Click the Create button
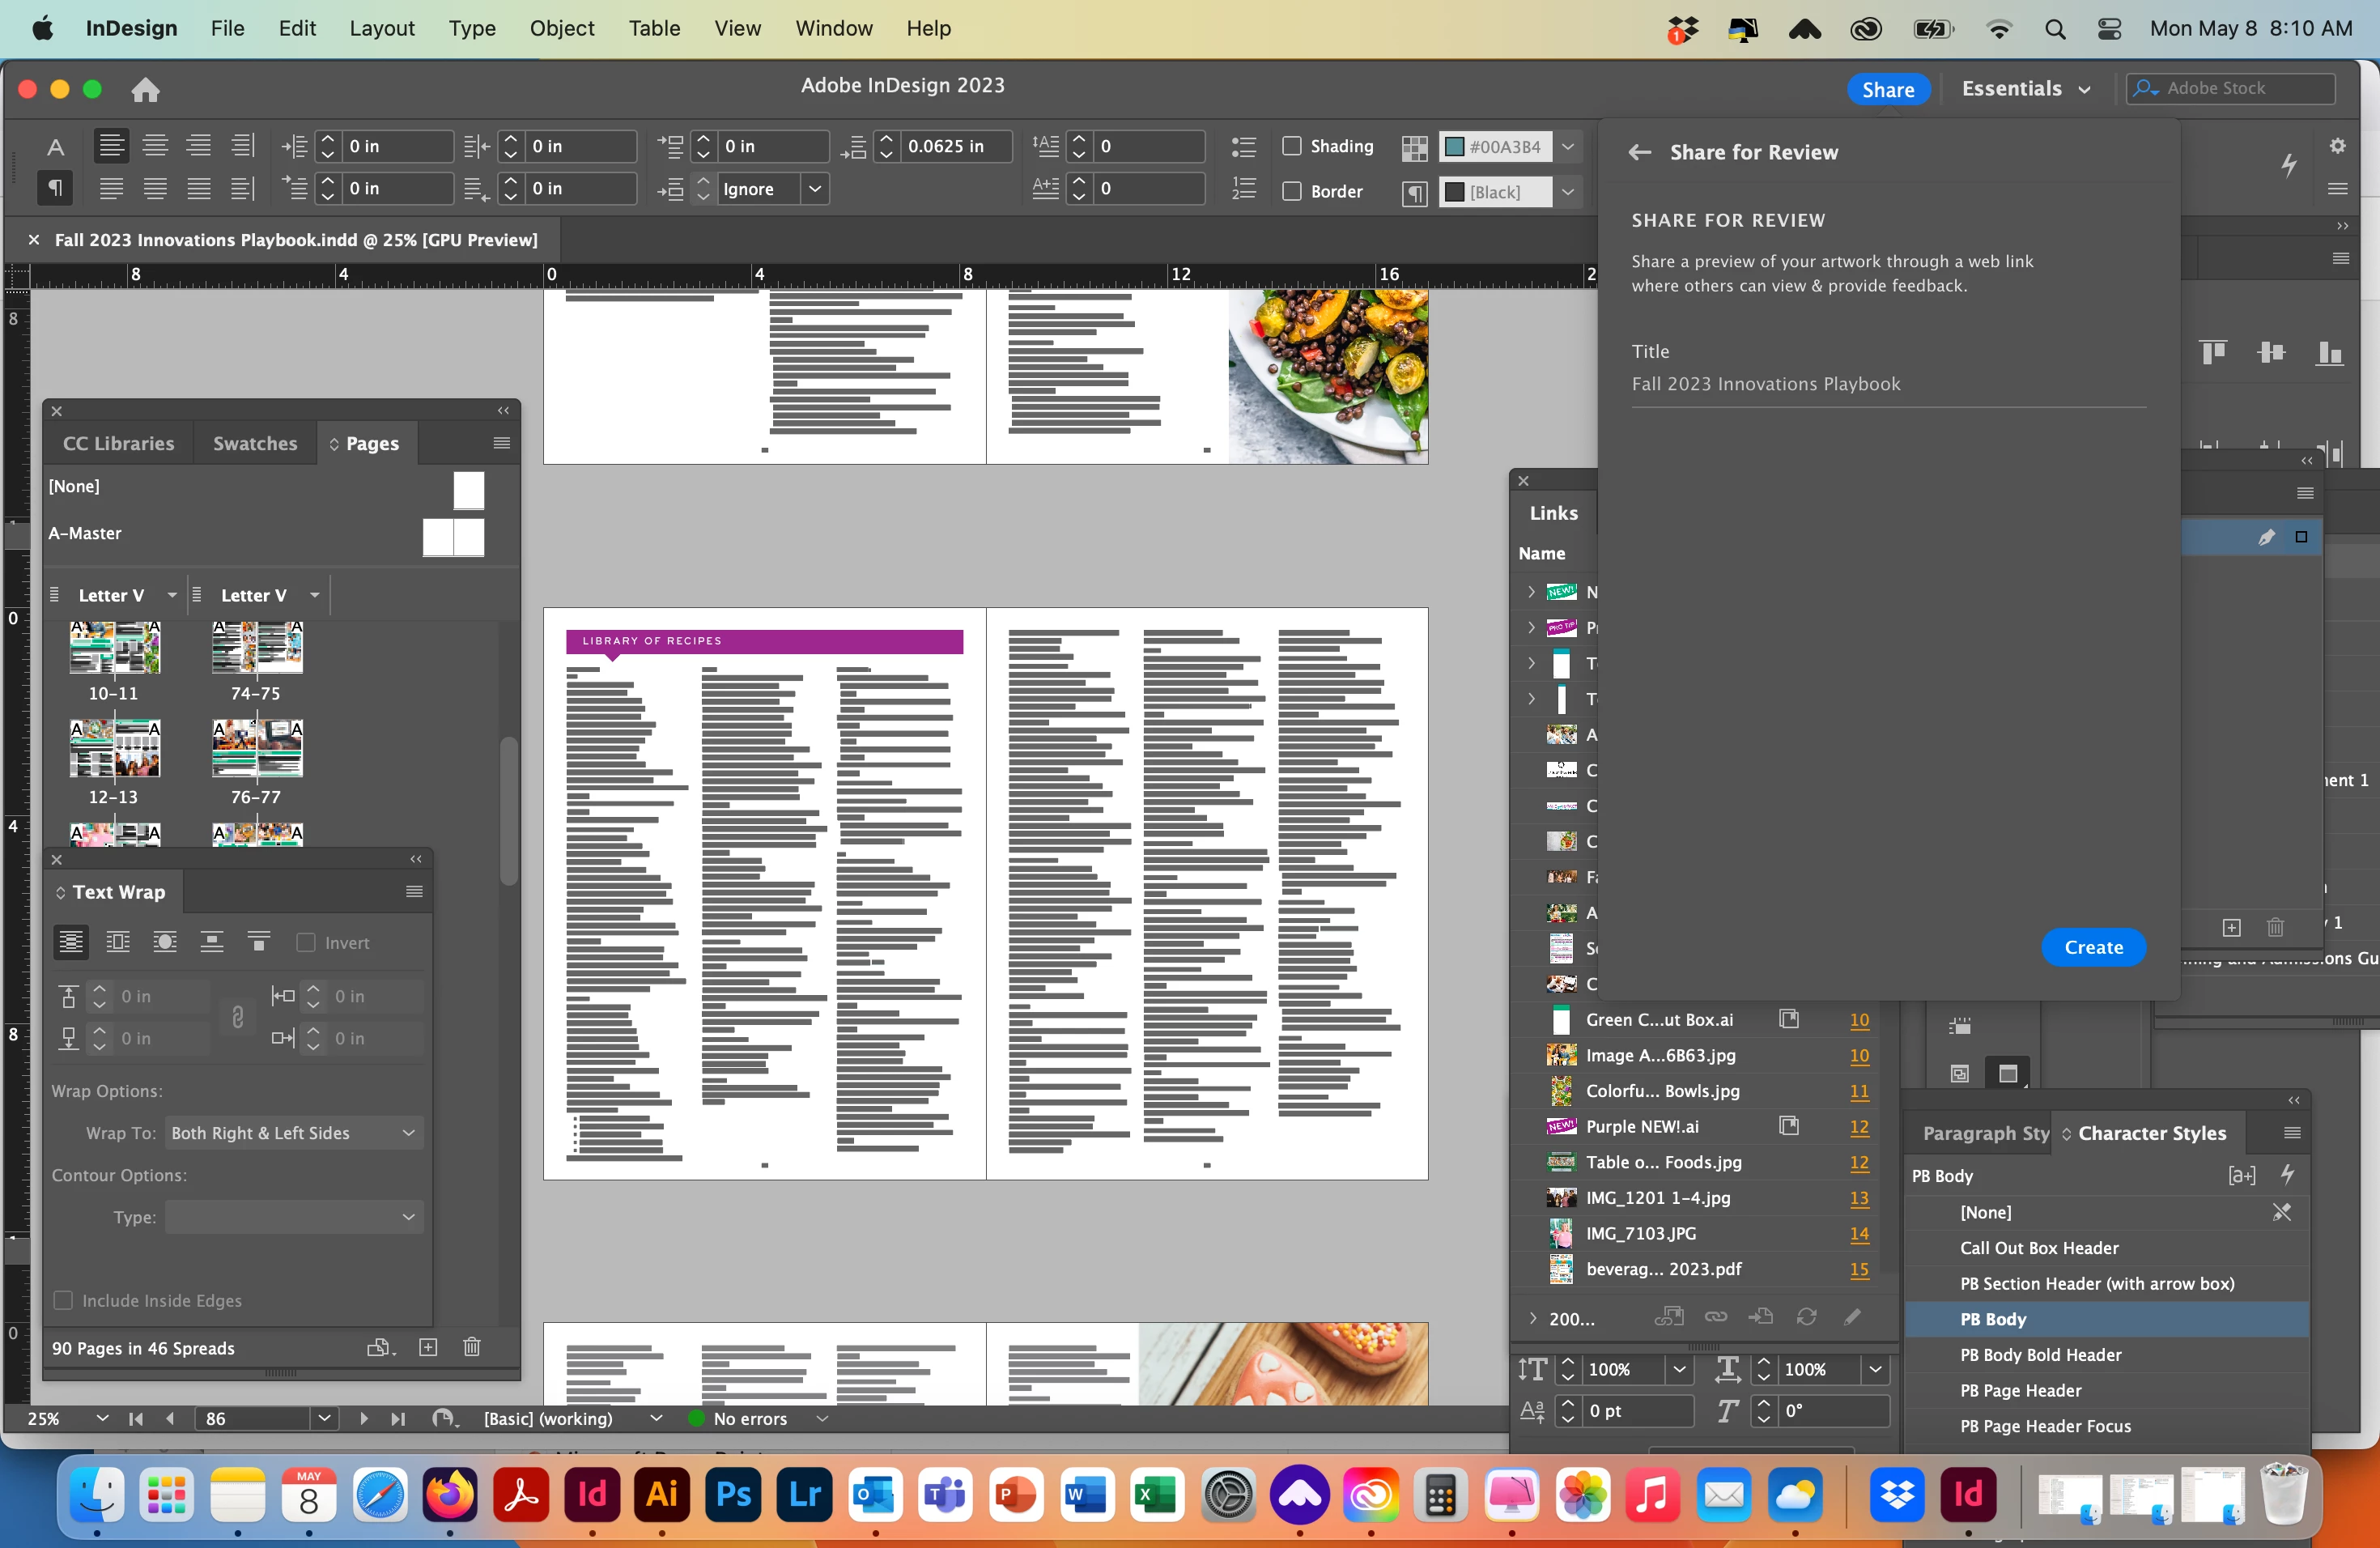The image size is (2380, 1548). coord(2093,947)
